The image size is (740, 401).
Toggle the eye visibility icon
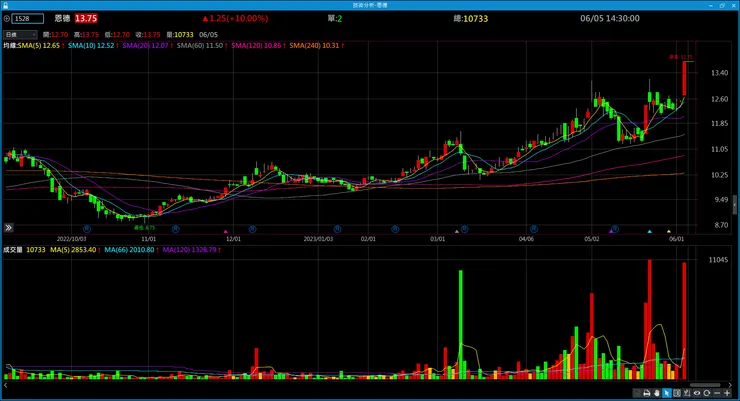tap(697, 393)
